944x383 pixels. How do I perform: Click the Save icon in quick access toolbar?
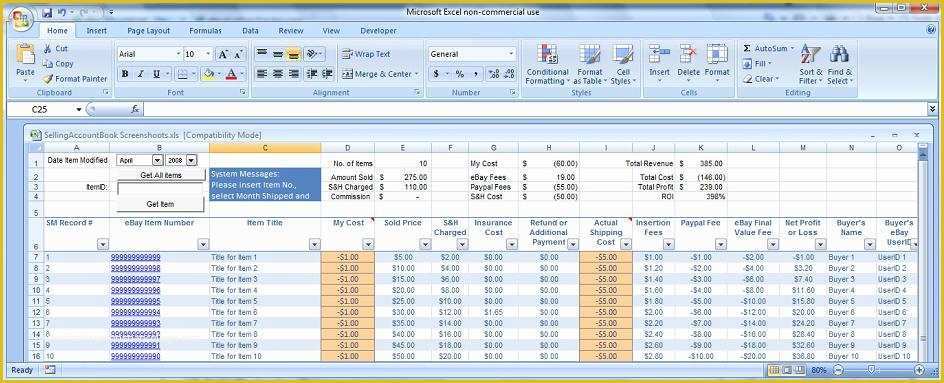tap(48, 12)
